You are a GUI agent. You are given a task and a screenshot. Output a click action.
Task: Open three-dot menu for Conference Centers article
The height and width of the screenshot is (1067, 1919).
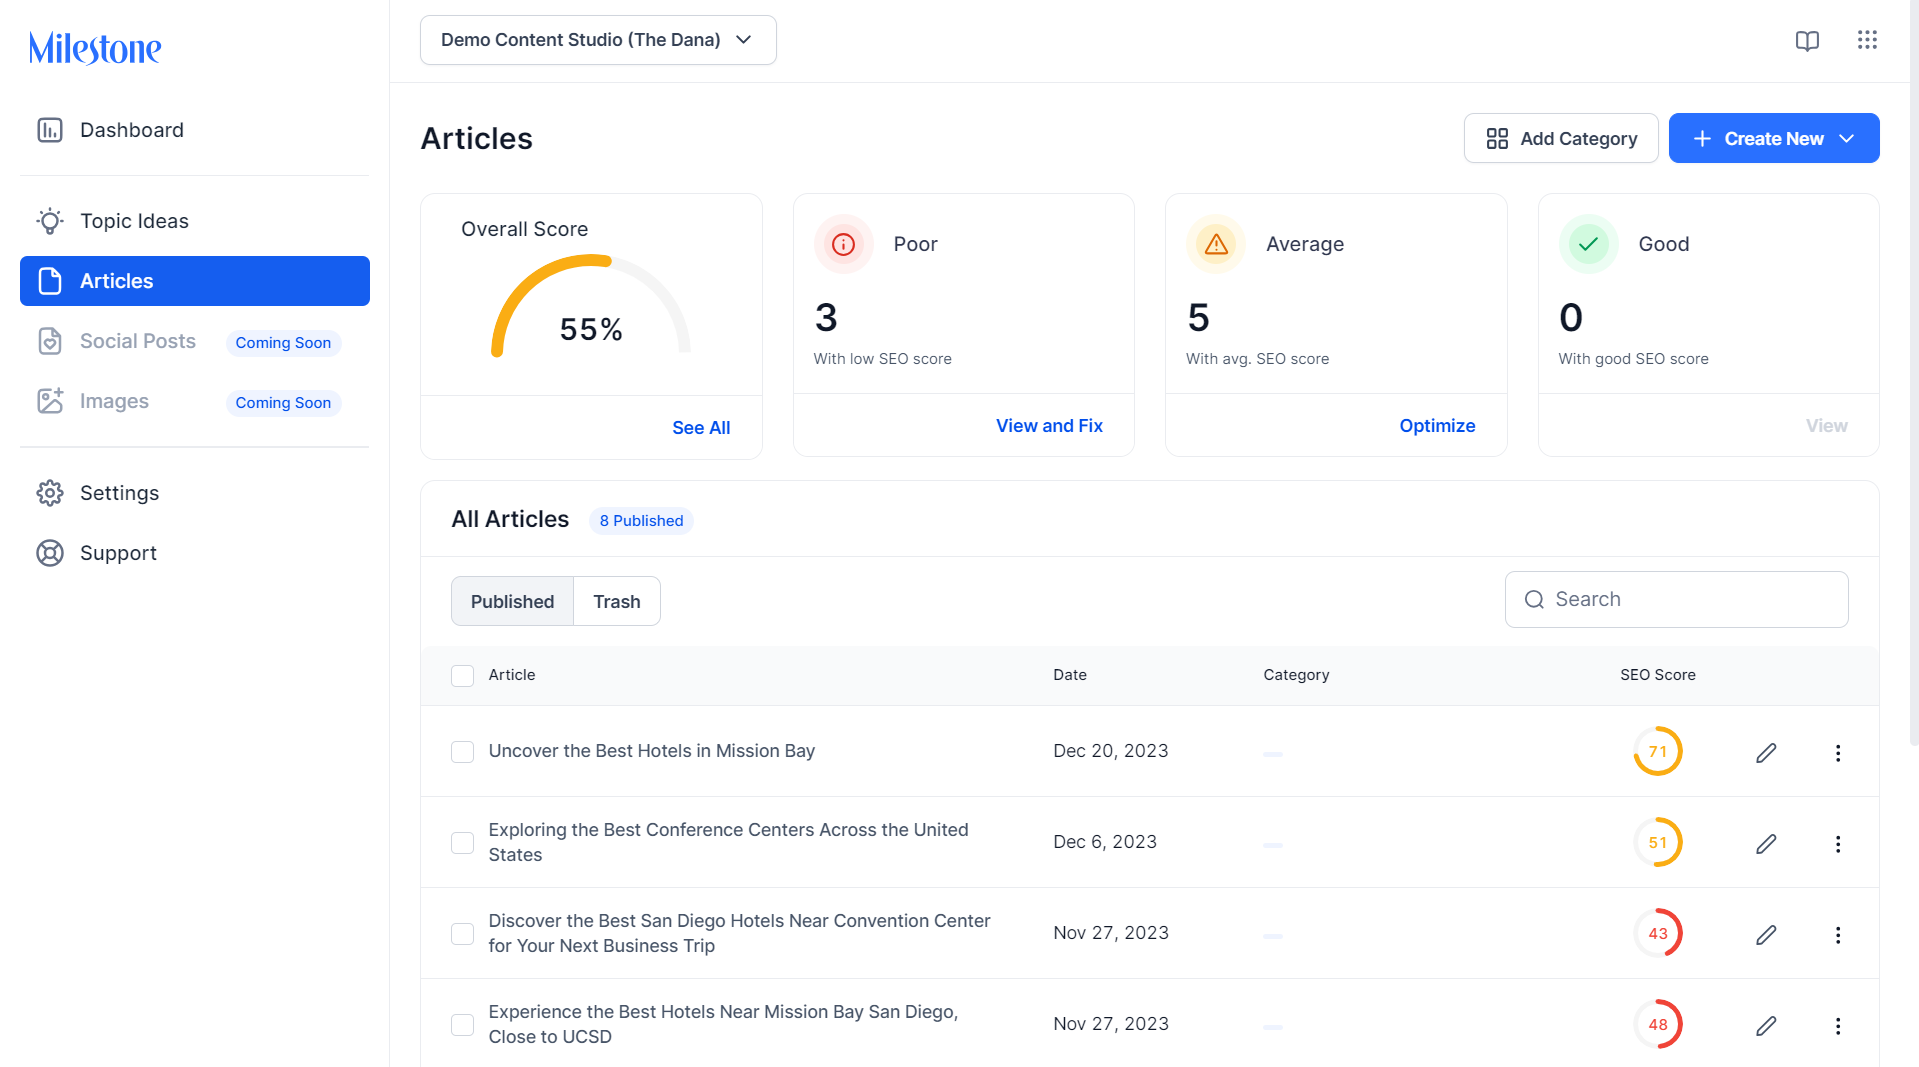point(1838,844)
